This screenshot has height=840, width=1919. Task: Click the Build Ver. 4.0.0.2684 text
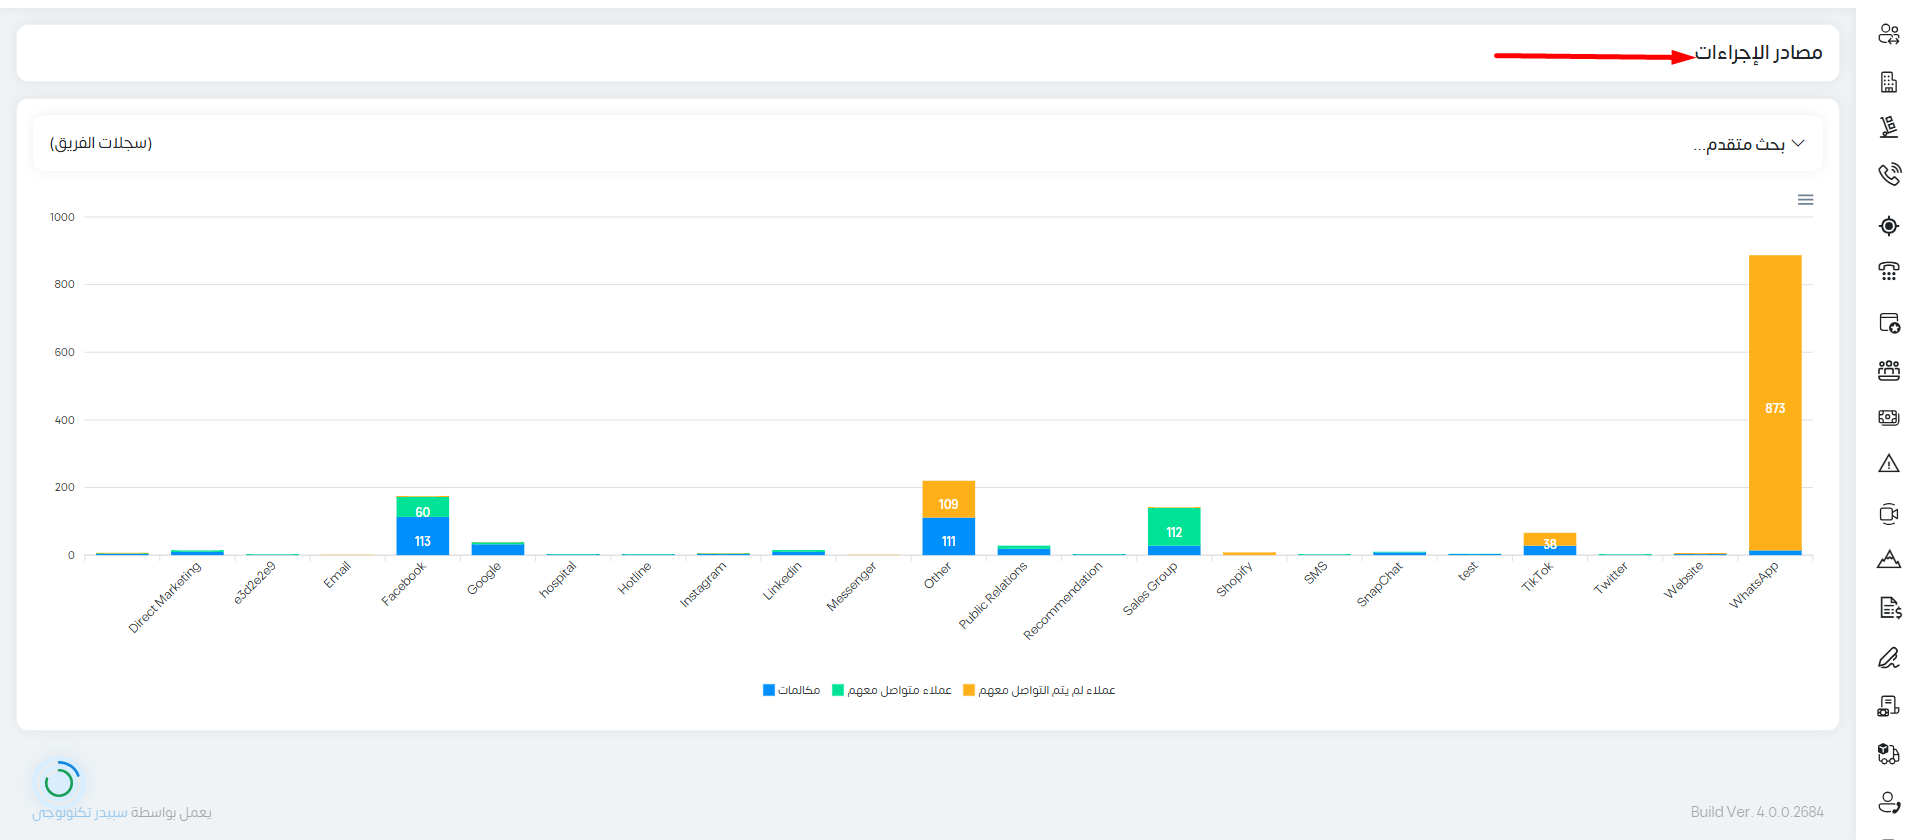[x=1757, y=812]
